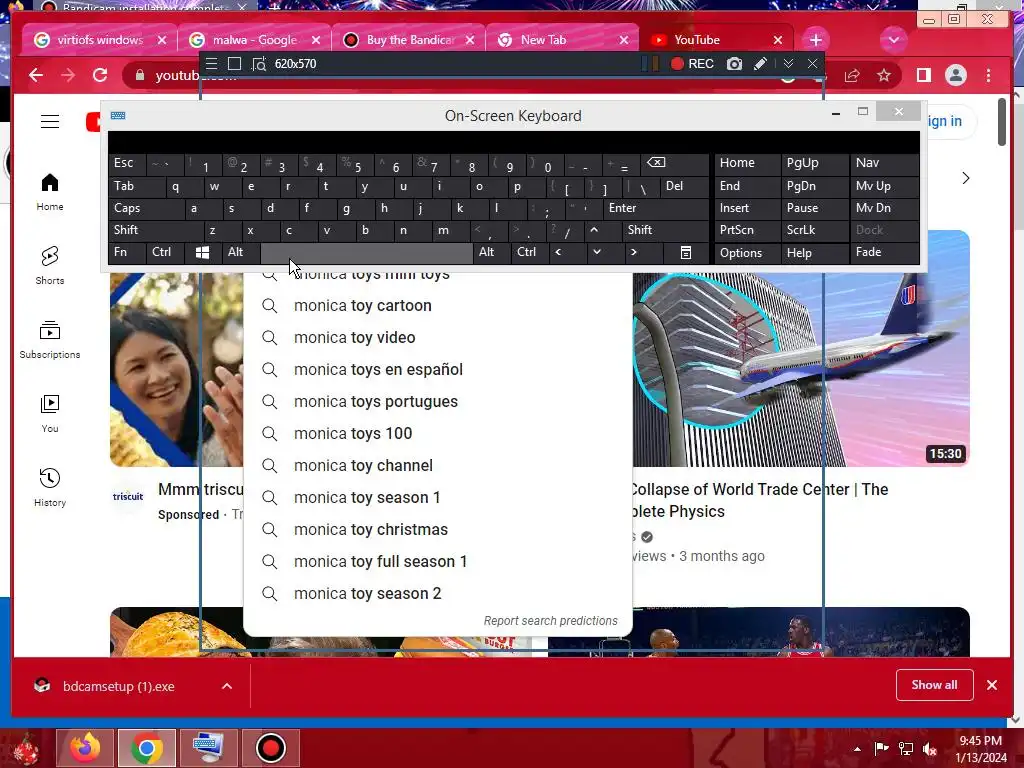Viewport: 1024px width, 768px height.
Task: Select the YouTube browser tab
Action: point(716,40)
